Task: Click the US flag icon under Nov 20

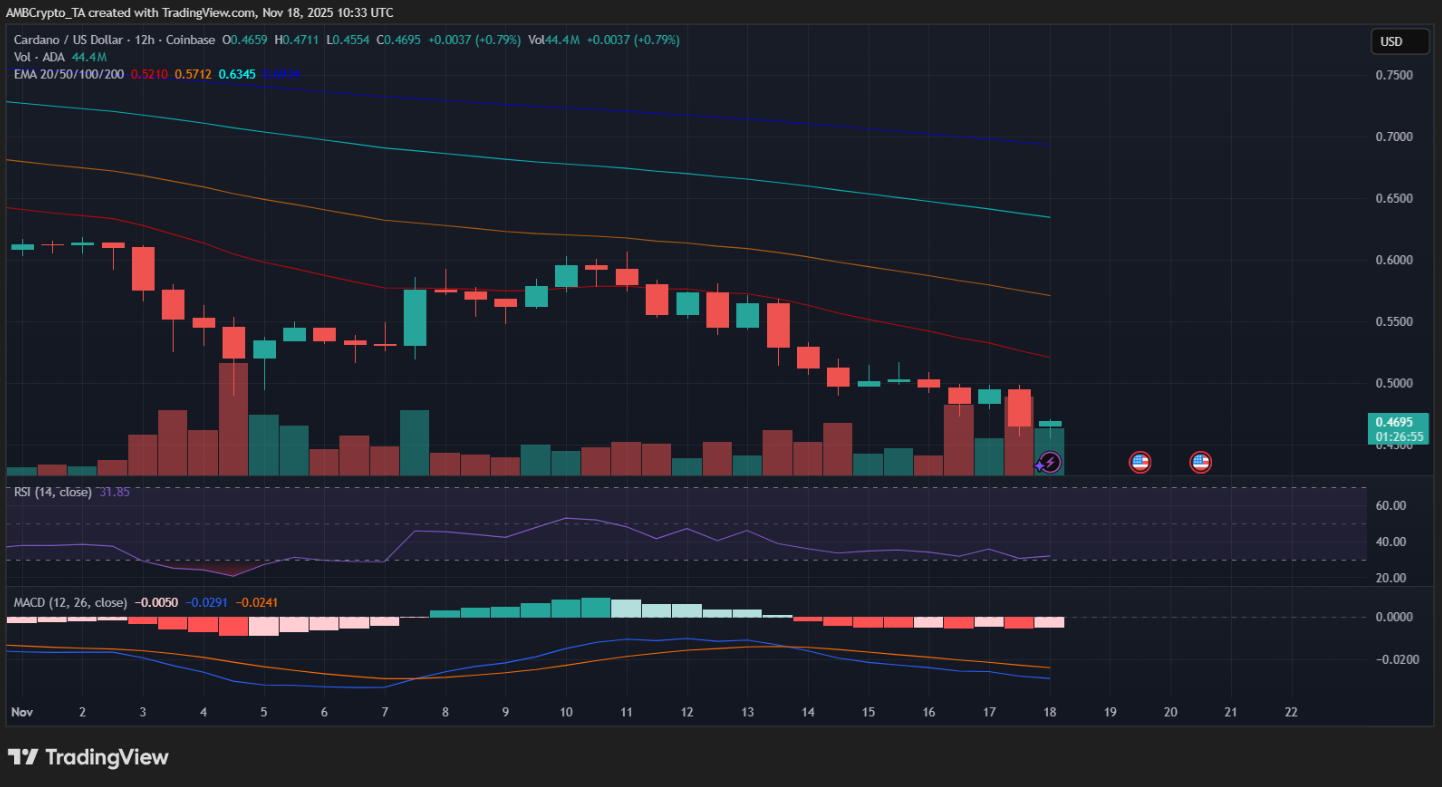Action: 1200,462
